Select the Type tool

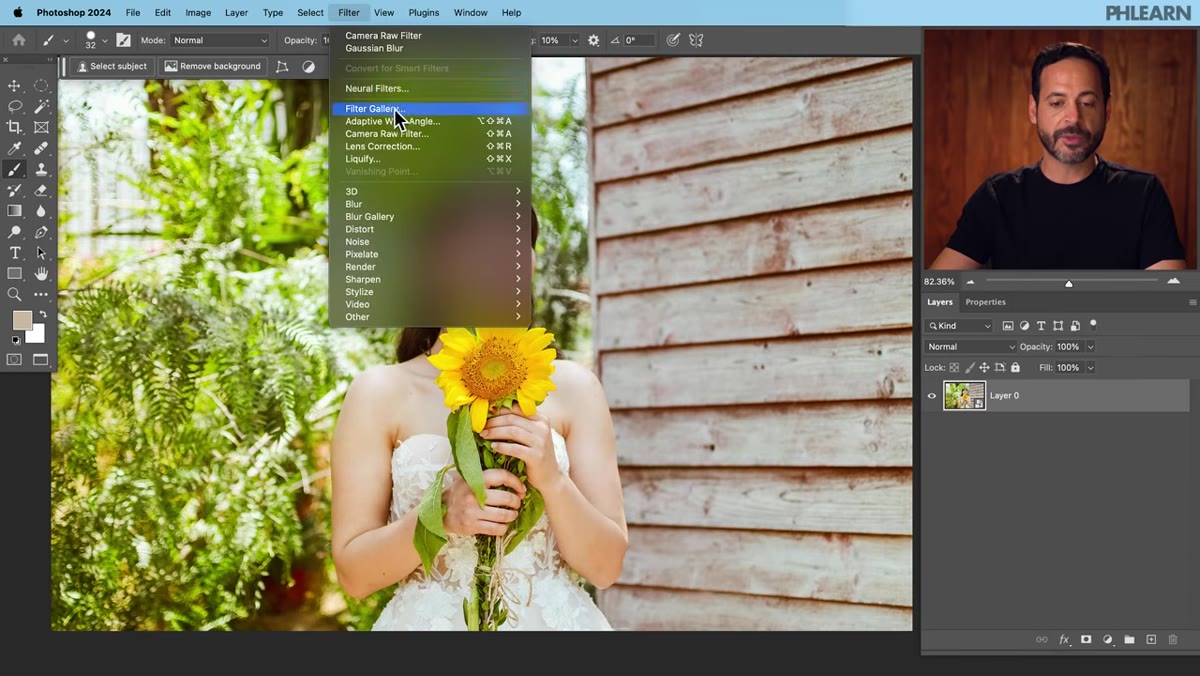(15, 253)
